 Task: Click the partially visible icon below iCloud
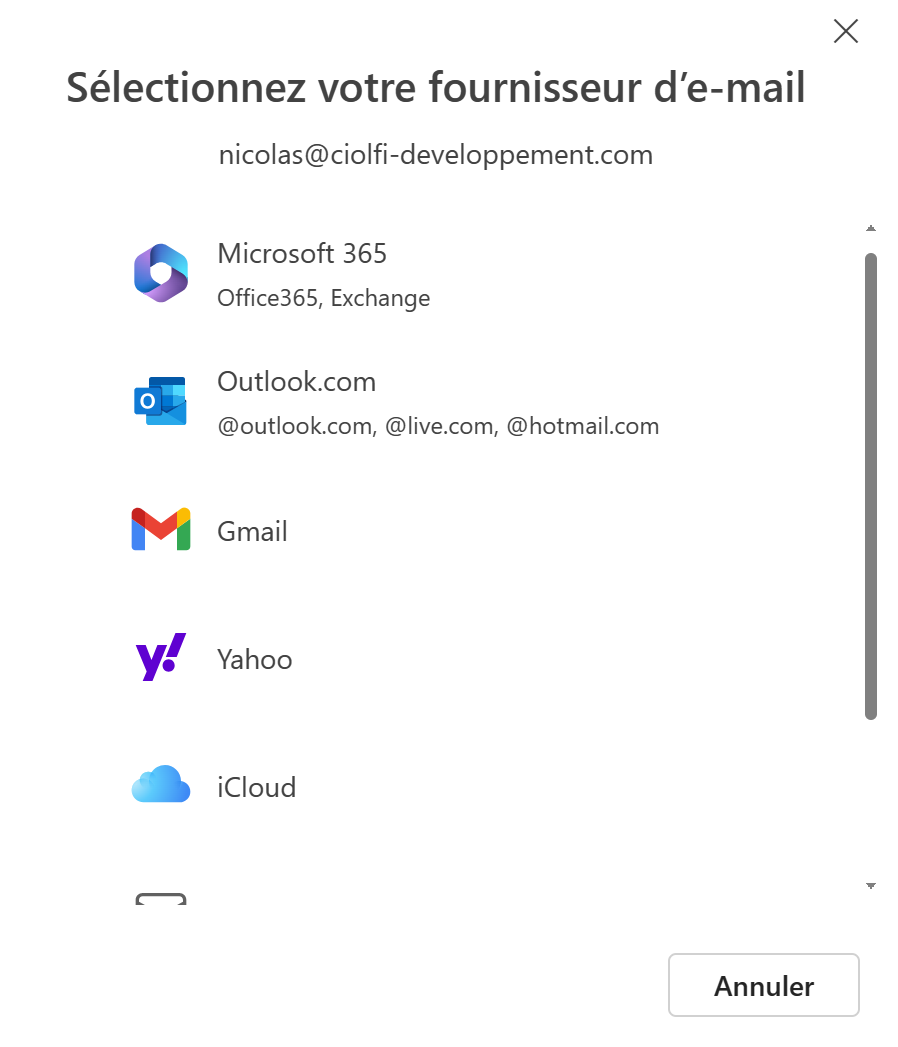pos(160,899)
